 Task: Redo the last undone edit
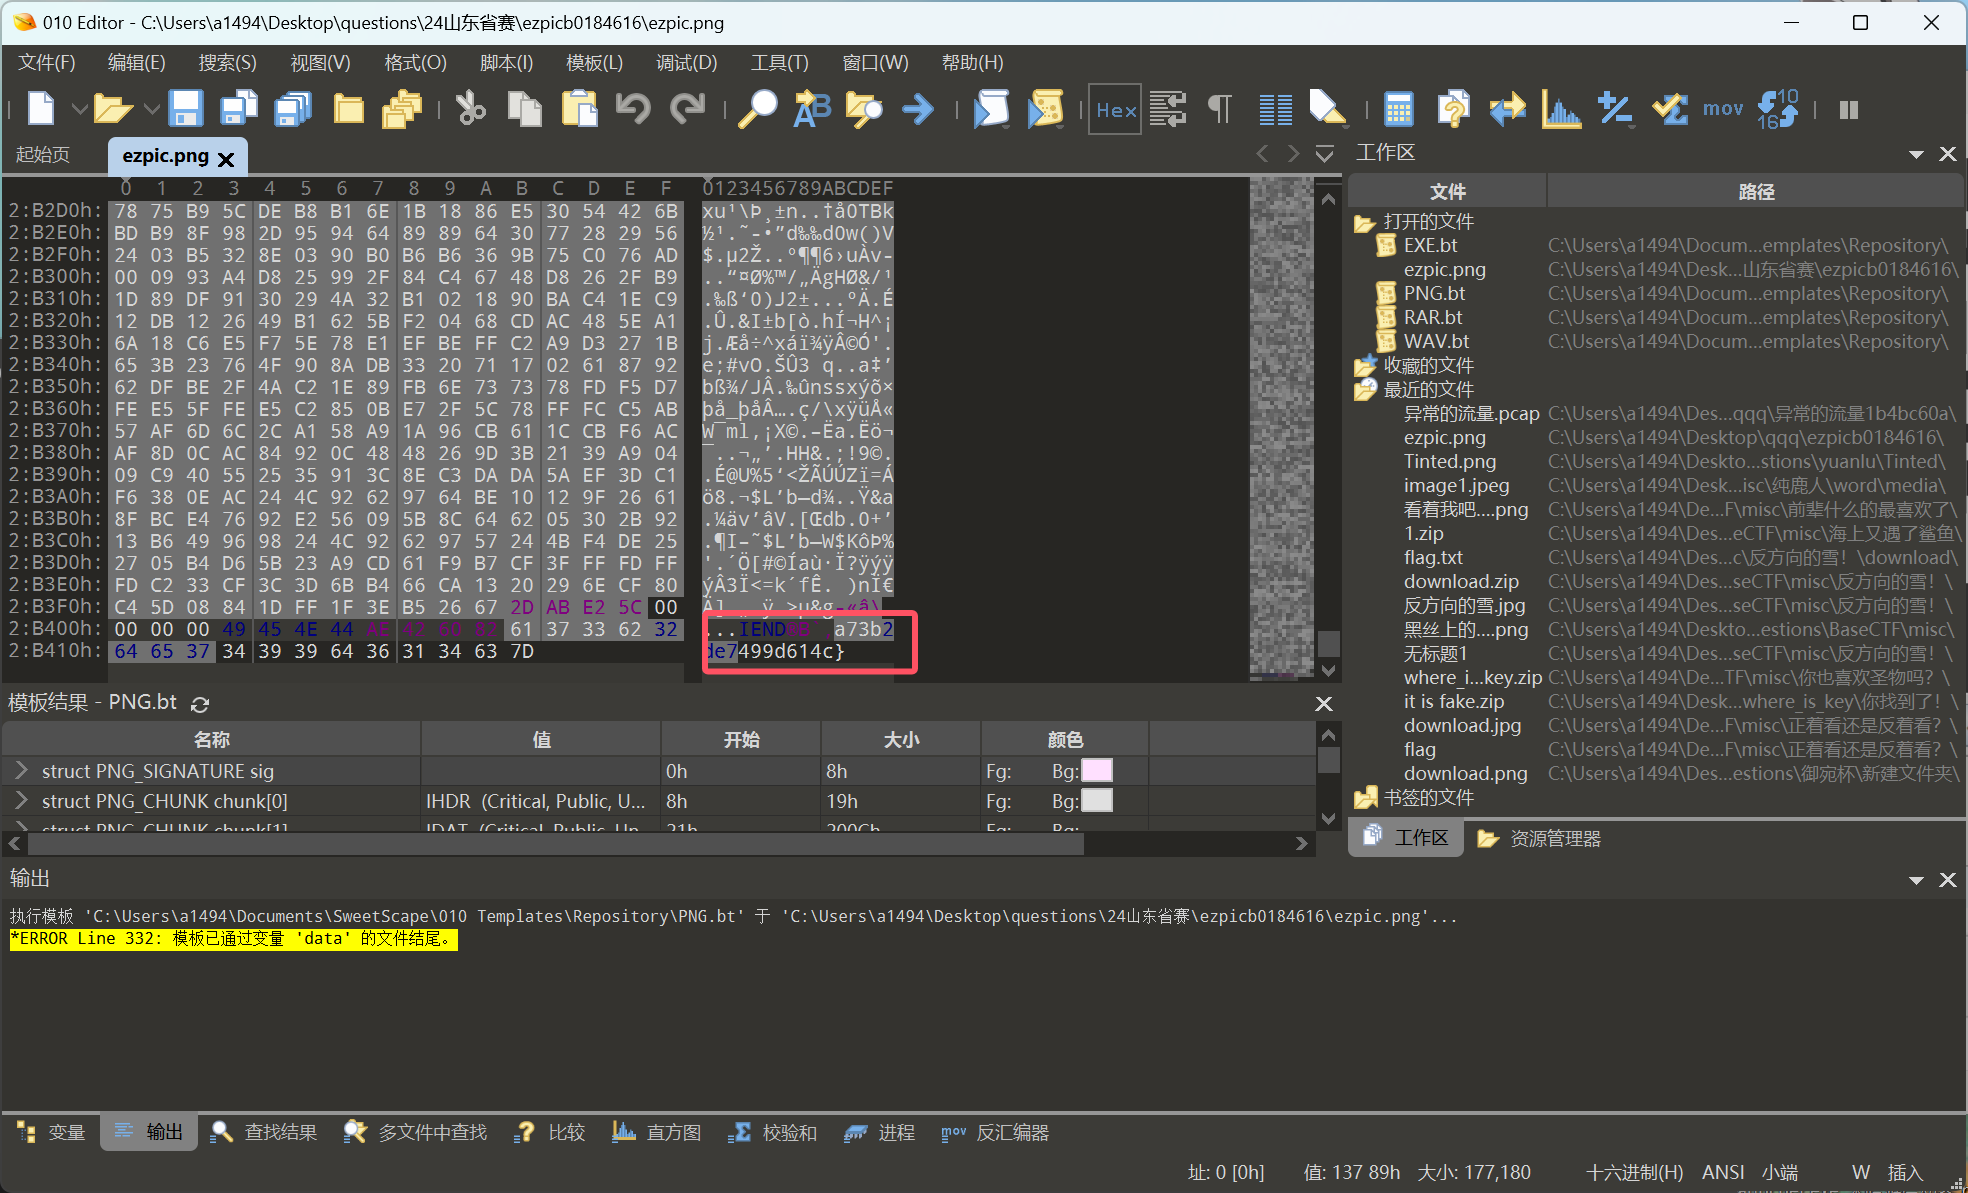[687, 109]
